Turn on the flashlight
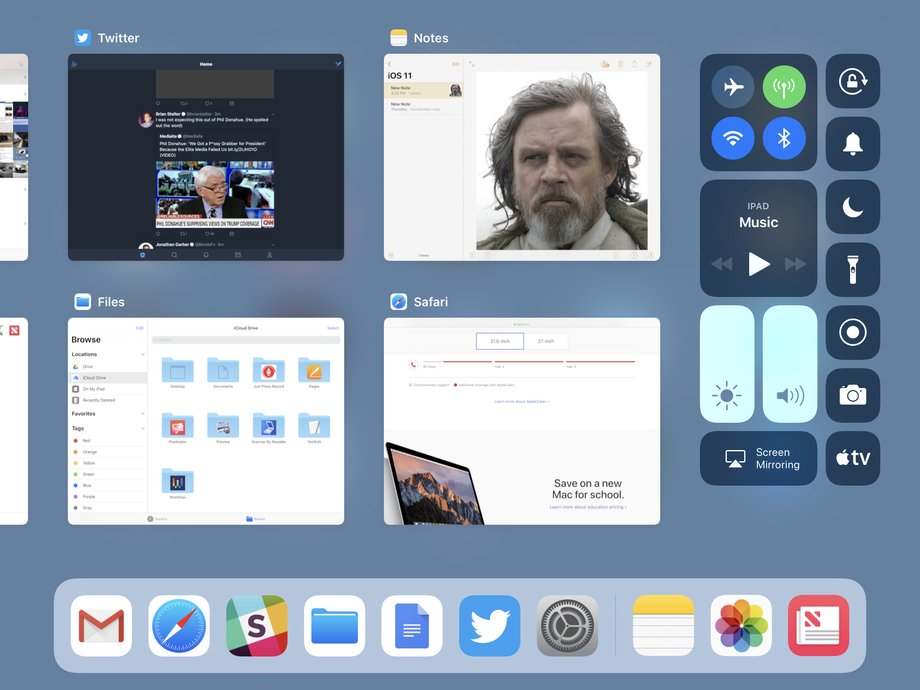Screen dimensions: 920x690 853,269
